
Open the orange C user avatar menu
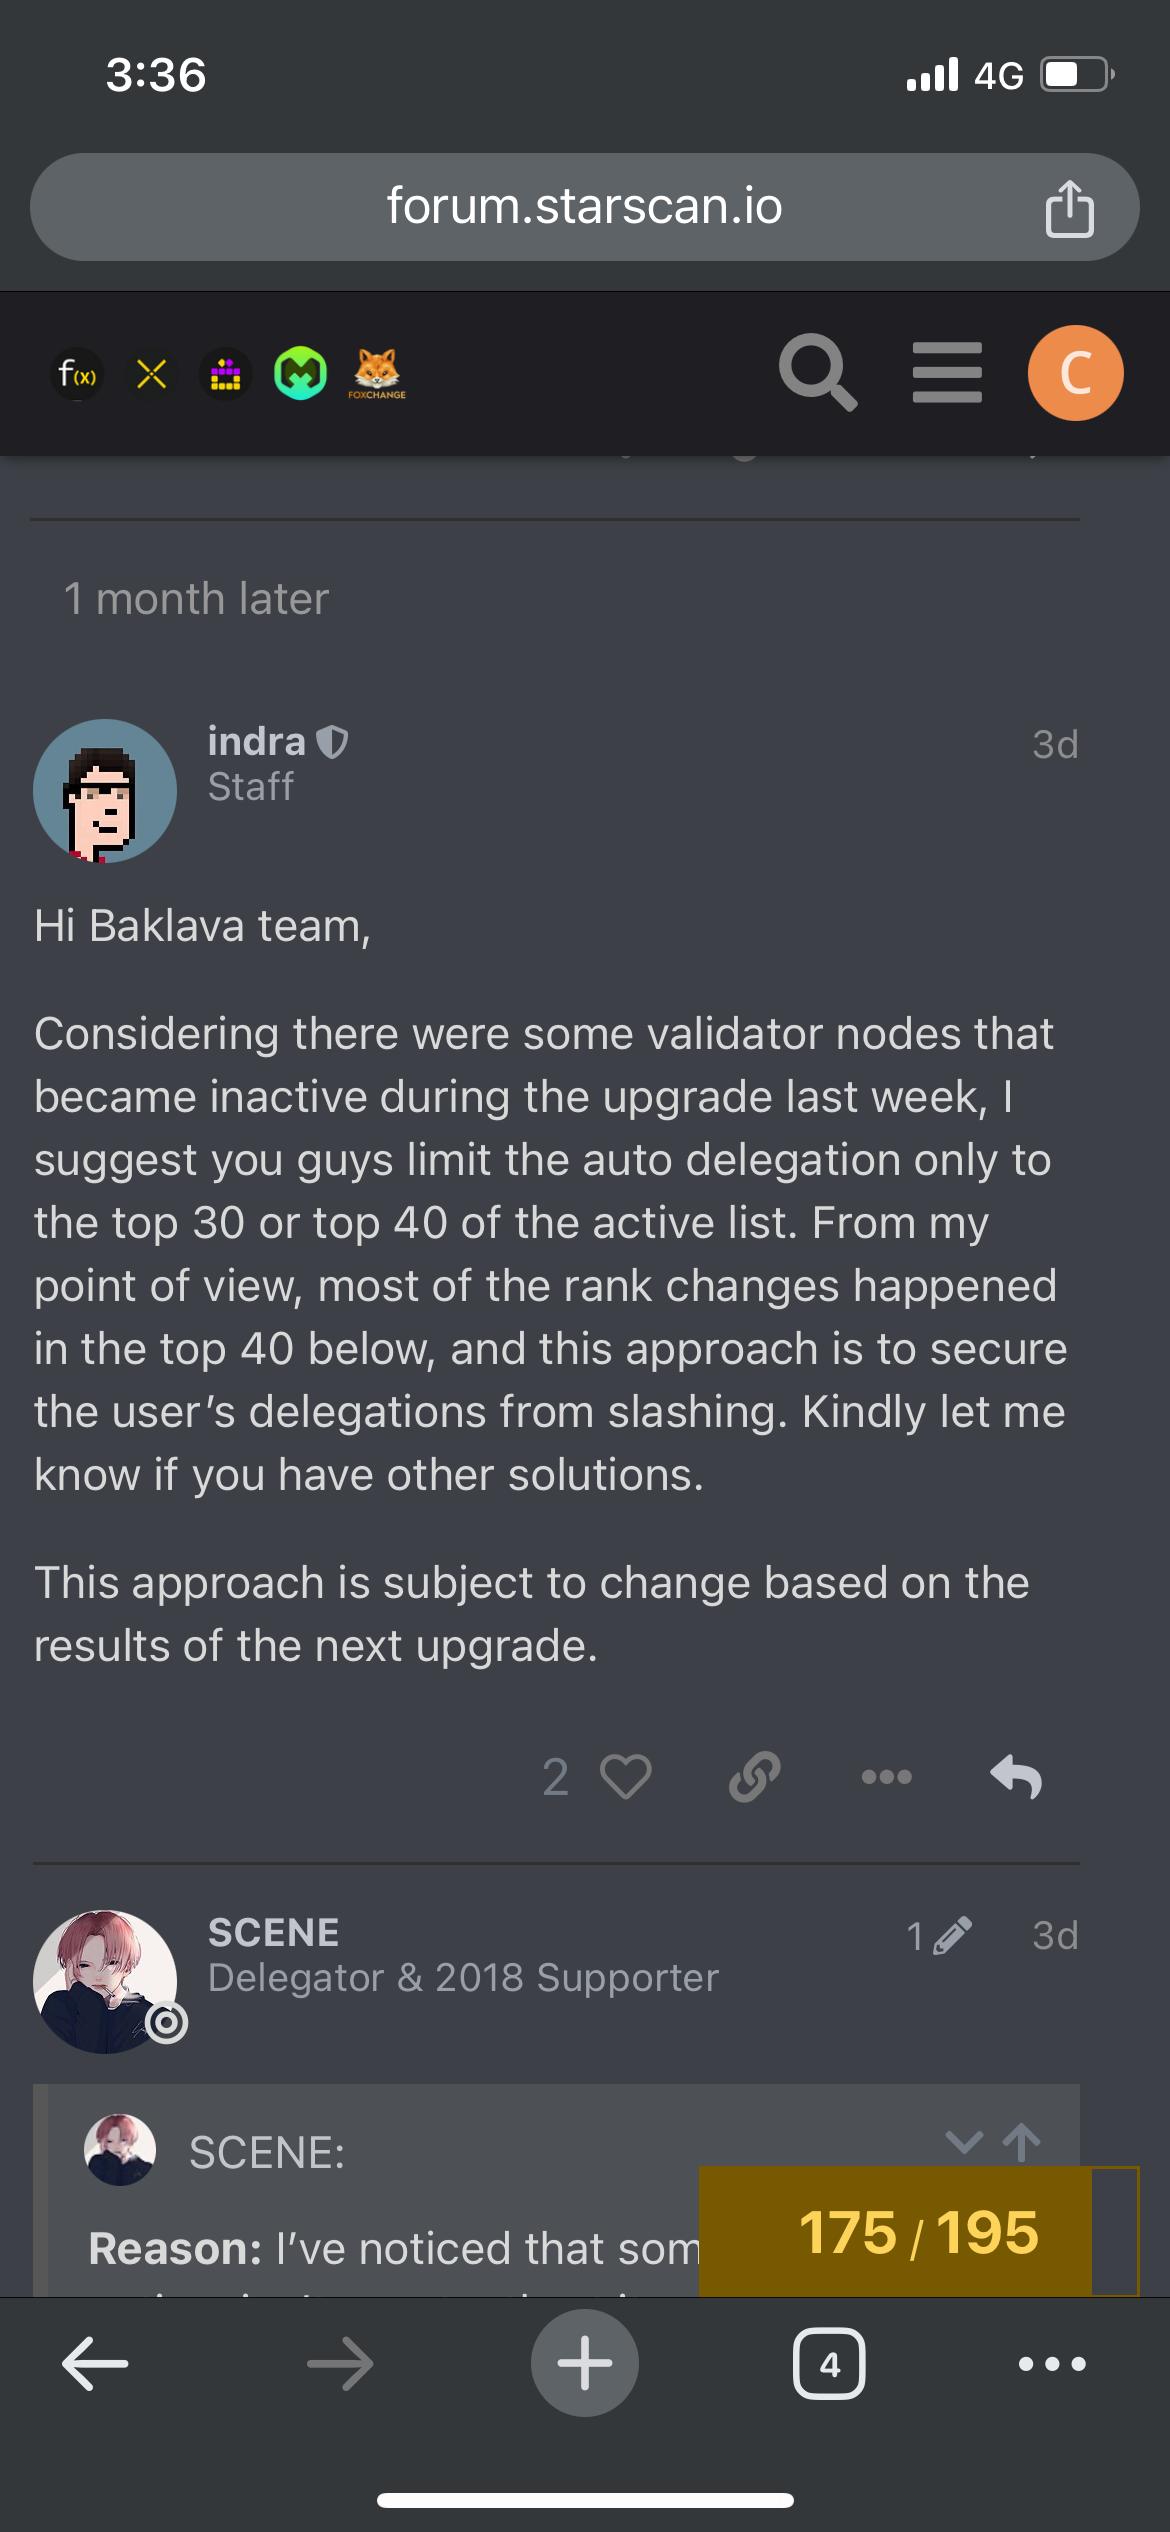[x=1075, y=373]
